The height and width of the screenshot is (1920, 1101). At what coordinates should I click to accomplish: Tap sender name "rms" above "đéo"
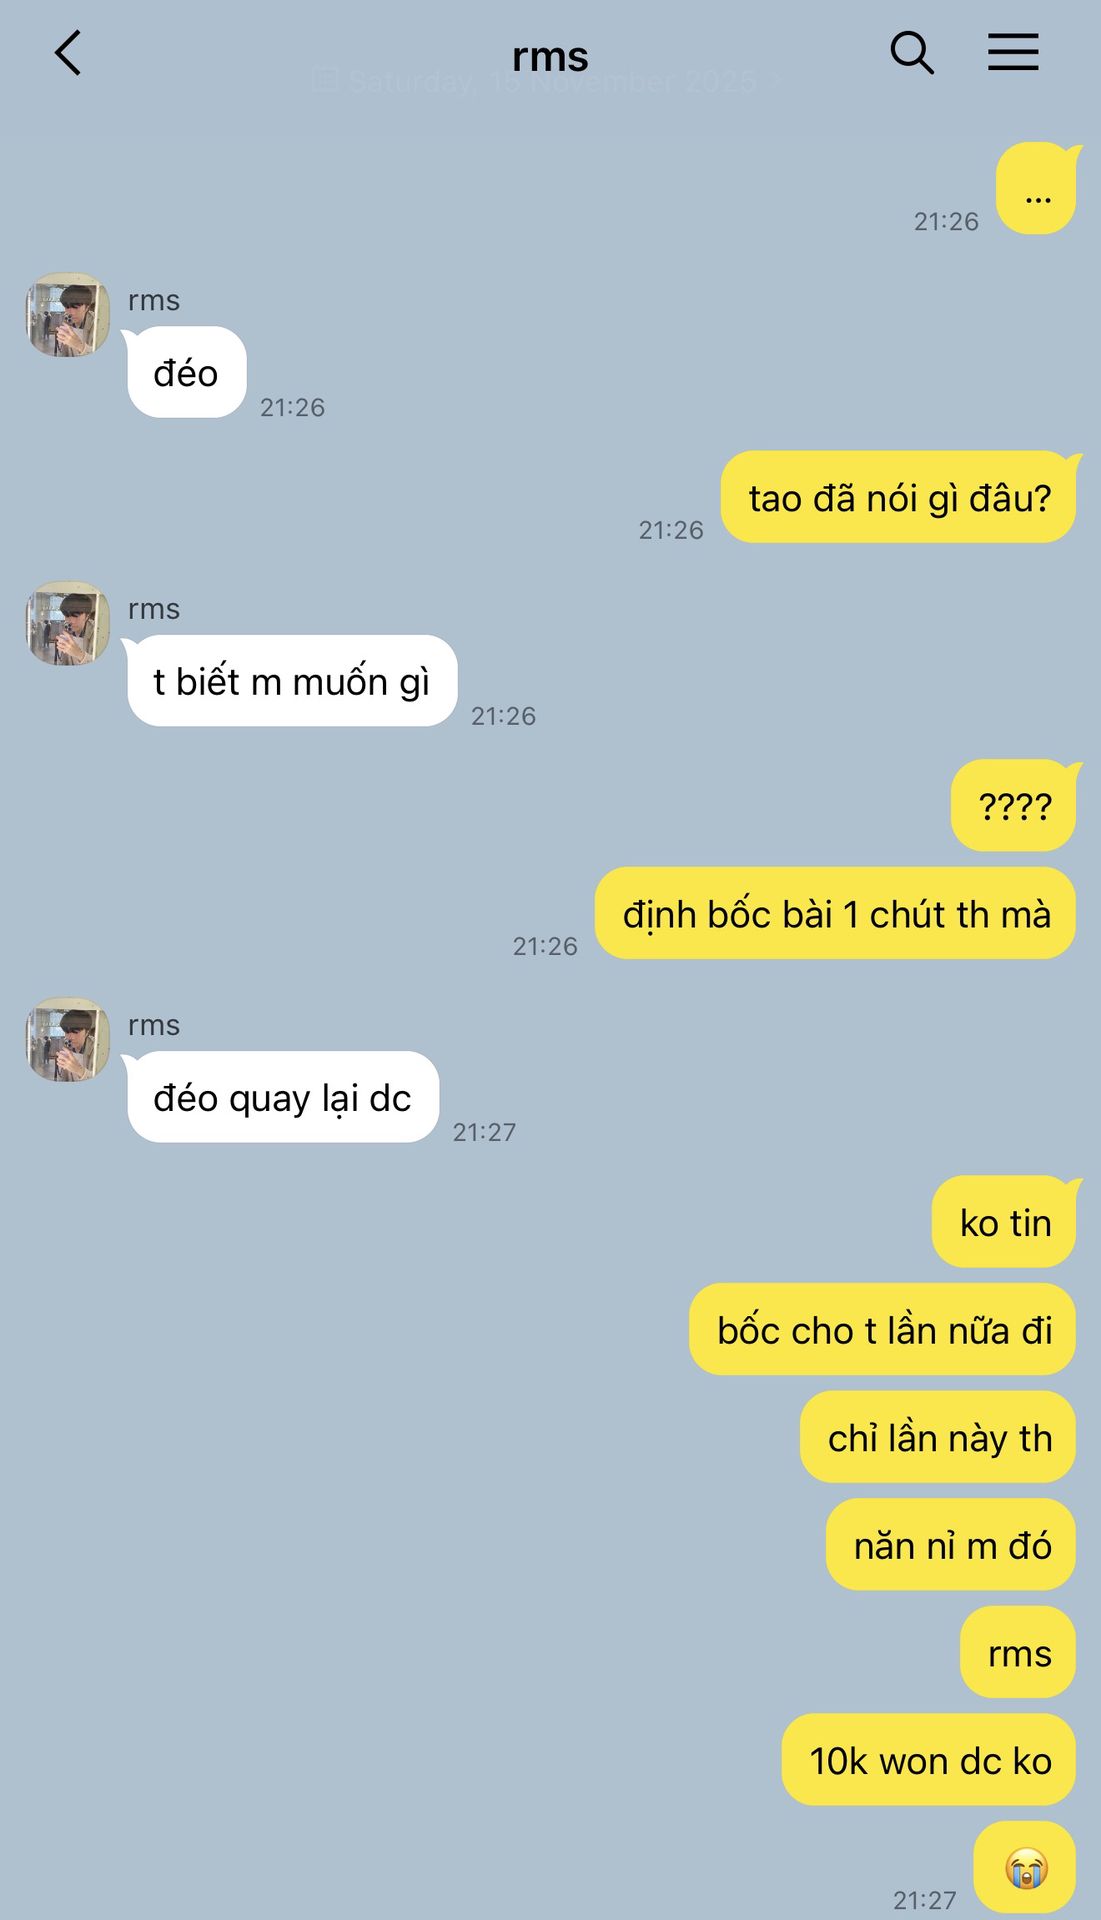tap(154, 300)
